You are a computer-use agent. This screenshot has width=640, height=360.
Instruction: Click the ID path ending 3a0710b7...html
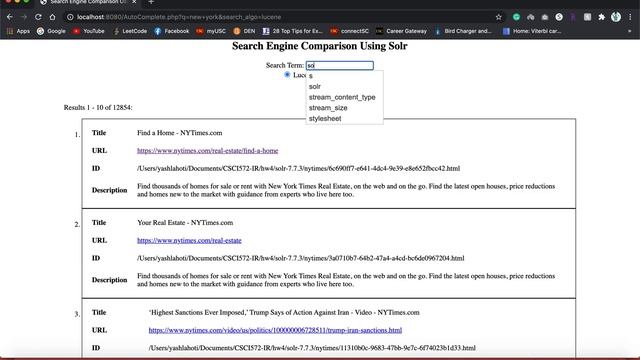click(x=300, y=258)
